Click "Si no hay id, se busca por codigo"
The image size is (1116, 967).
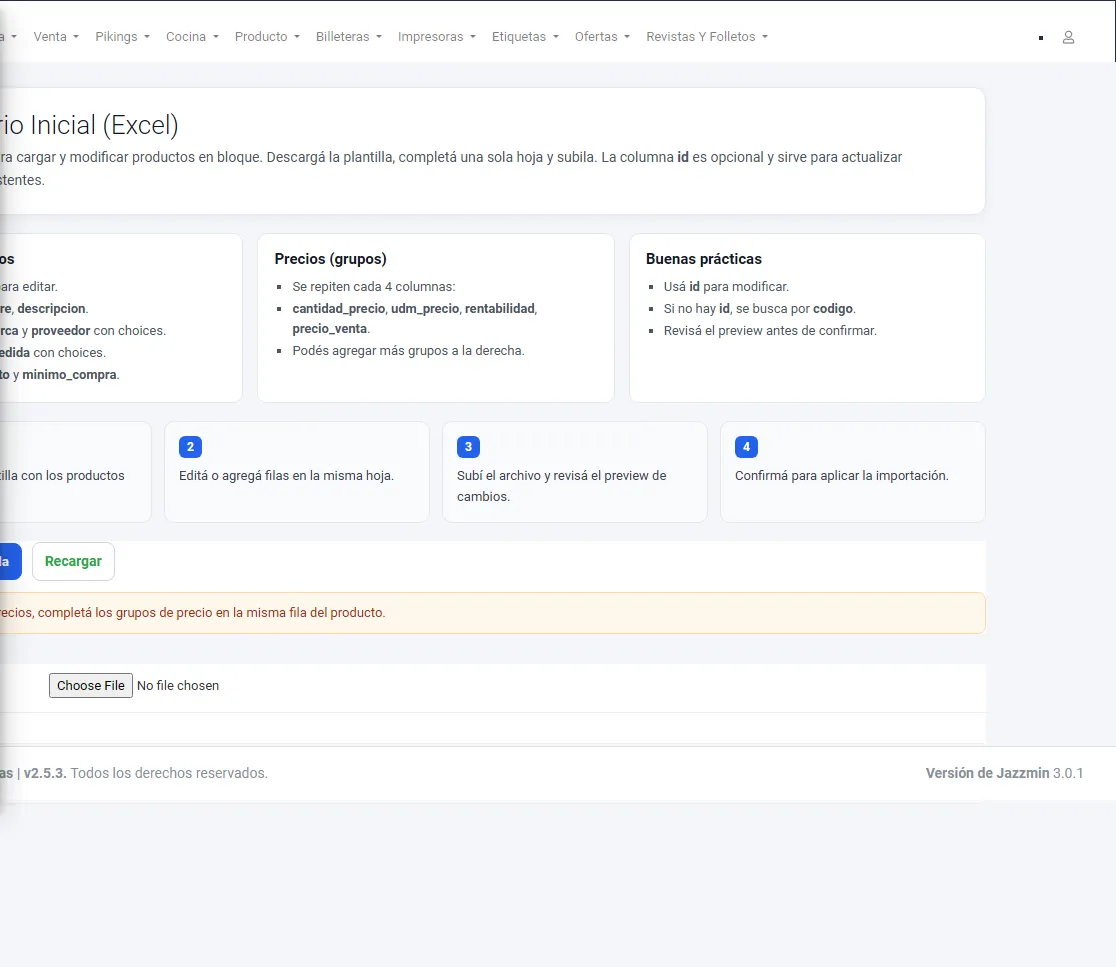tap(759, 309)
